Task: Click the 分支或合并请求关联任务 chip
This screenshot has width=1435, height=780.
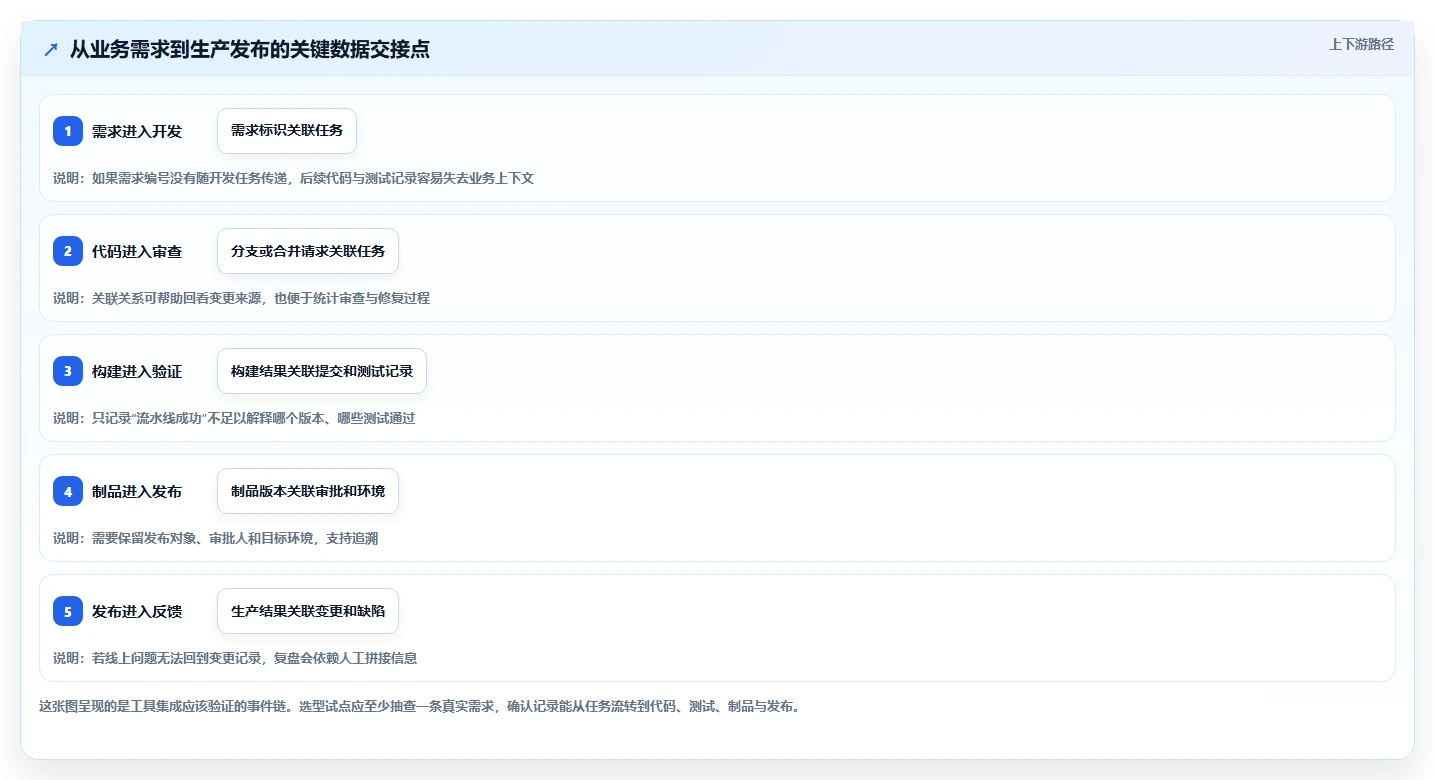Action: [308, 251]
